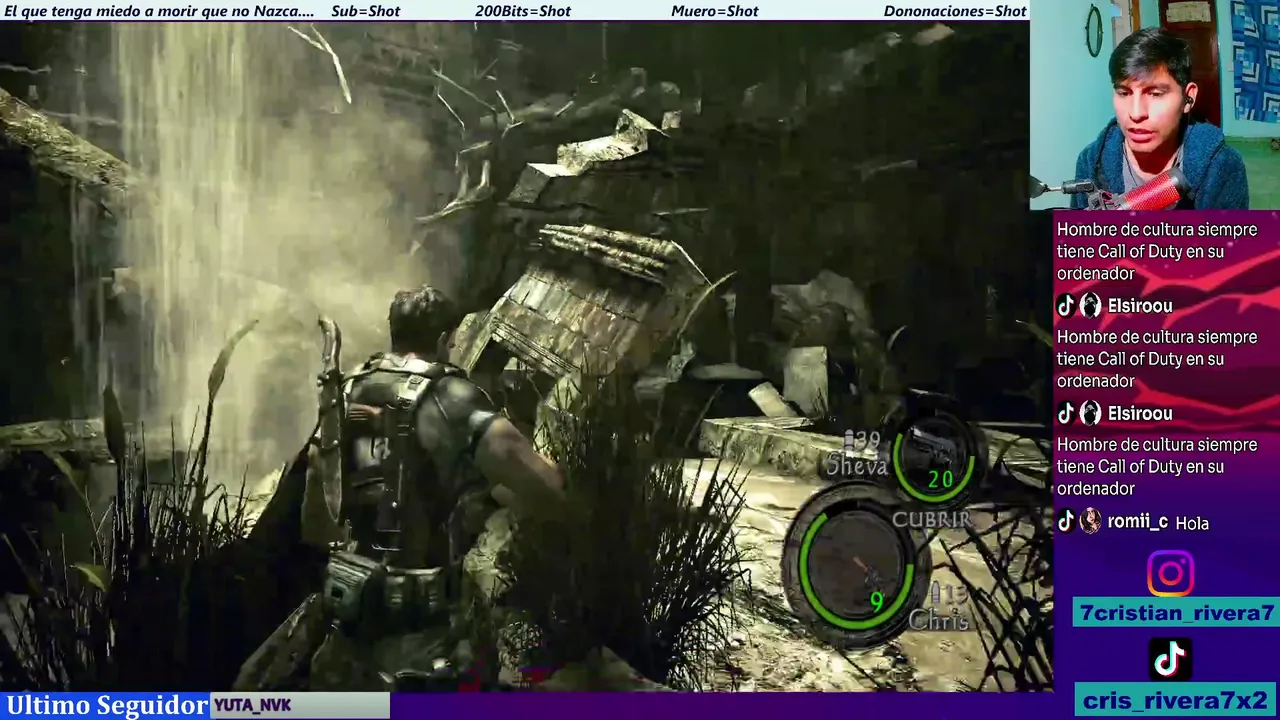
Task: Open the cris_rivera7x2 TikTok handle
Action: click(1176, 700)
